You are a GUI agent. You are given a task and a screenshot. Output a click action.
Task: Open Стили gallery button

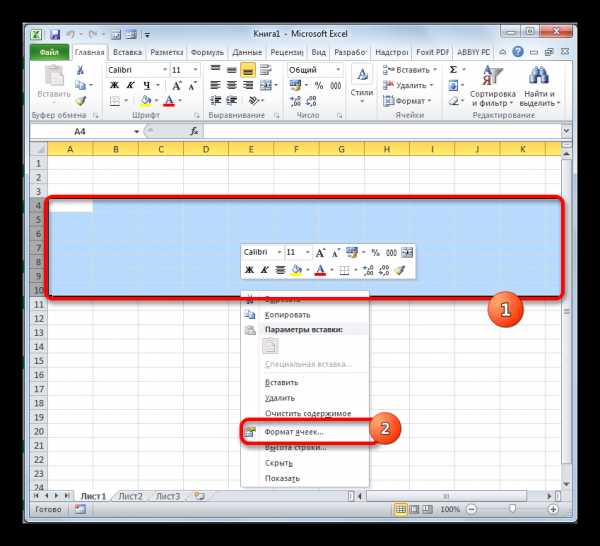tap(362, 85)
